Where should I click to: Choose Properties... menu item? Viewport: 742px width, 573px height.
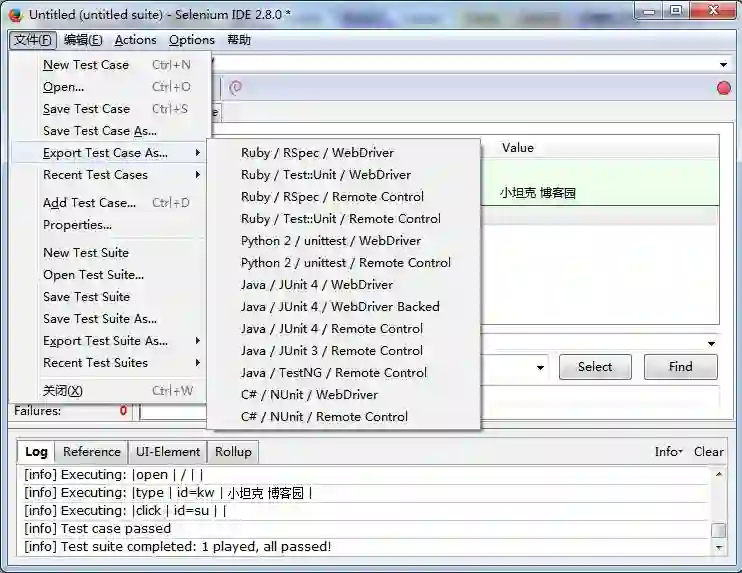110,225
